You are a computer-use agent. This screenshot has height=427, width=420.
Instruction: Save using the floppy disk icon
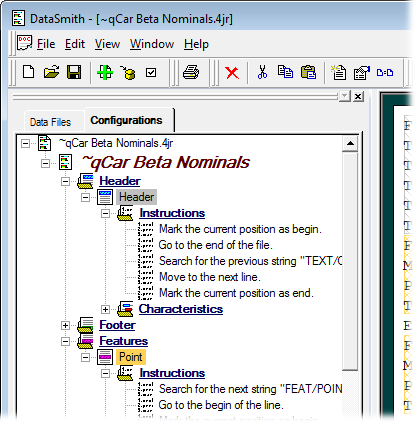(x=74, y=72)
